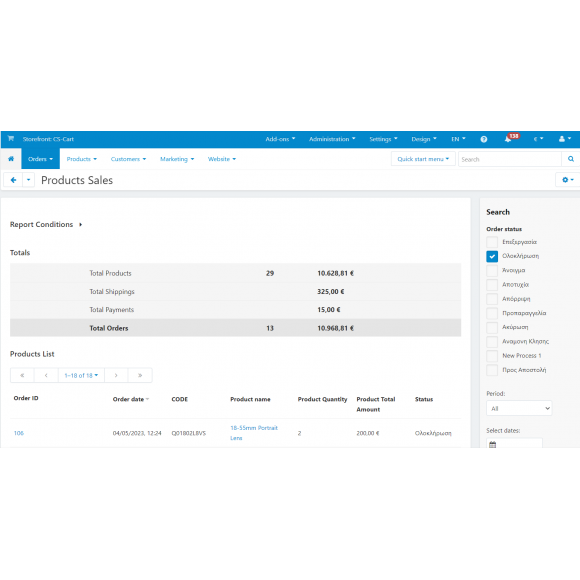The image size is (580, 580).
Task: Open the Customers menu
Action: pos(128,159)
